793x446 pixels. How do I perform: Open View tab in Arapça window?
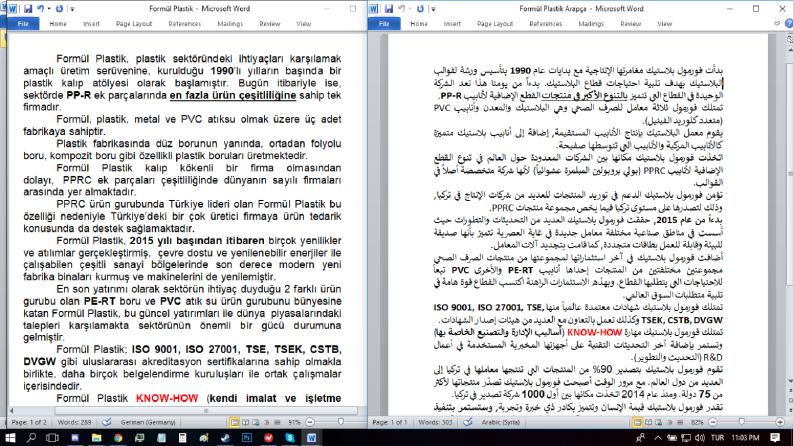pos(665,24)
